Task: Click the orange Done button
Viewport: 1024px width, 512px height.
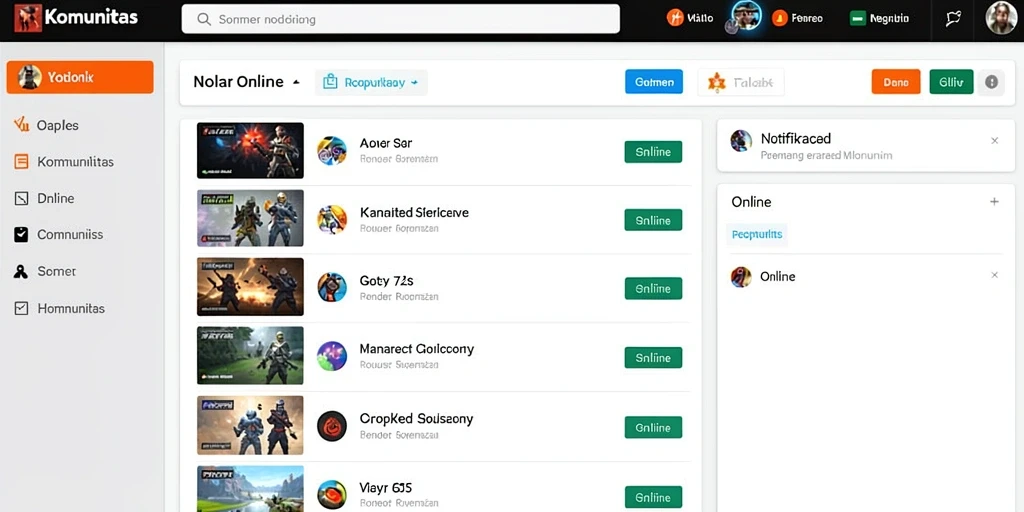Action: pos(896,82)
